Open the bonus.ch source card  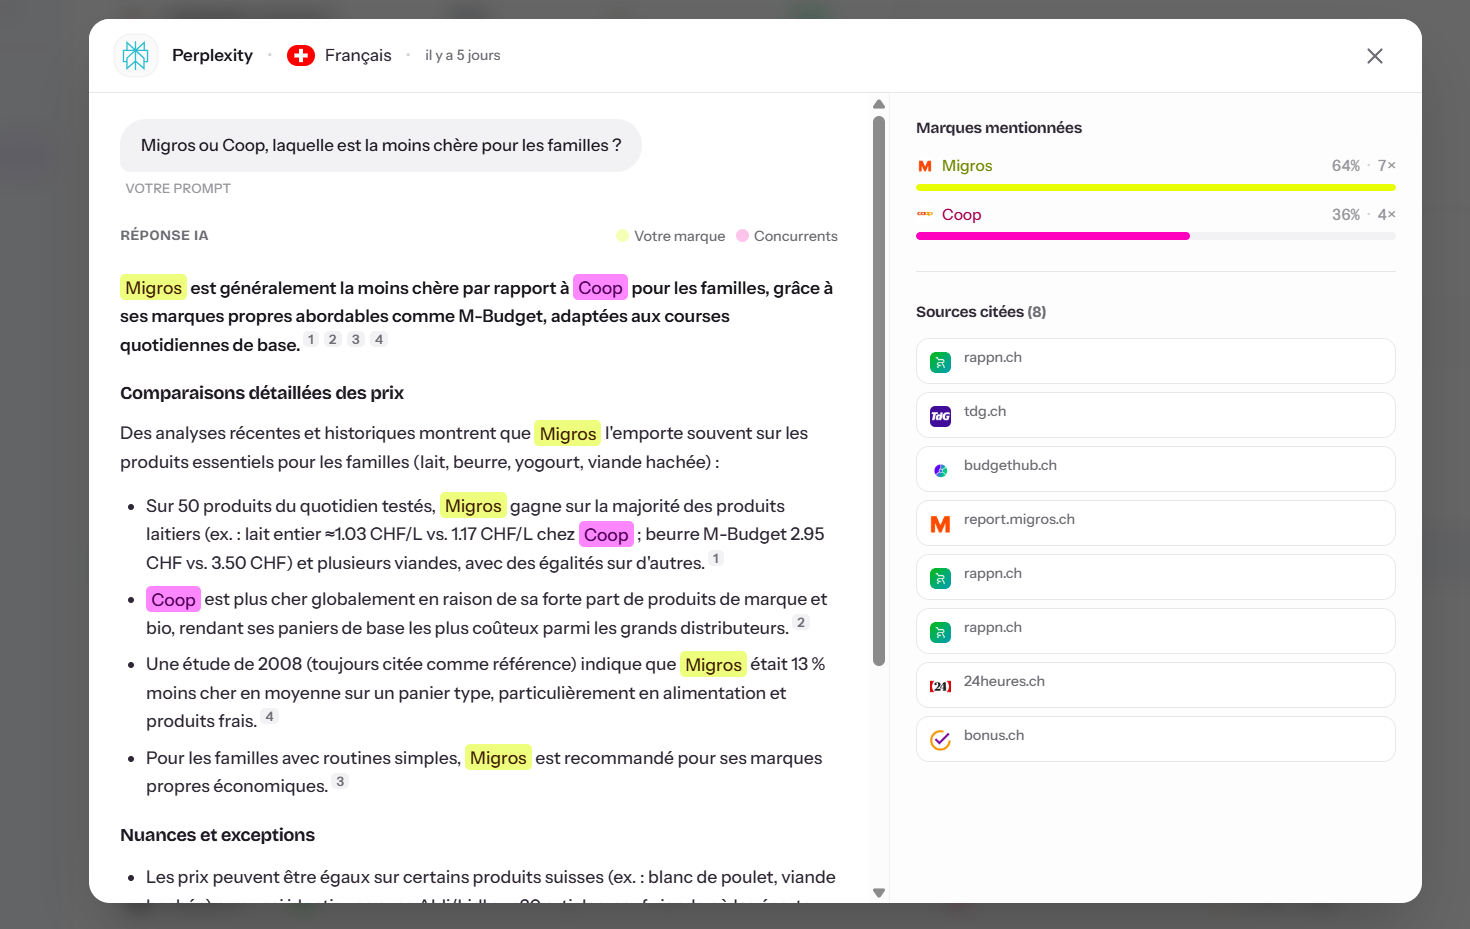1156,739
